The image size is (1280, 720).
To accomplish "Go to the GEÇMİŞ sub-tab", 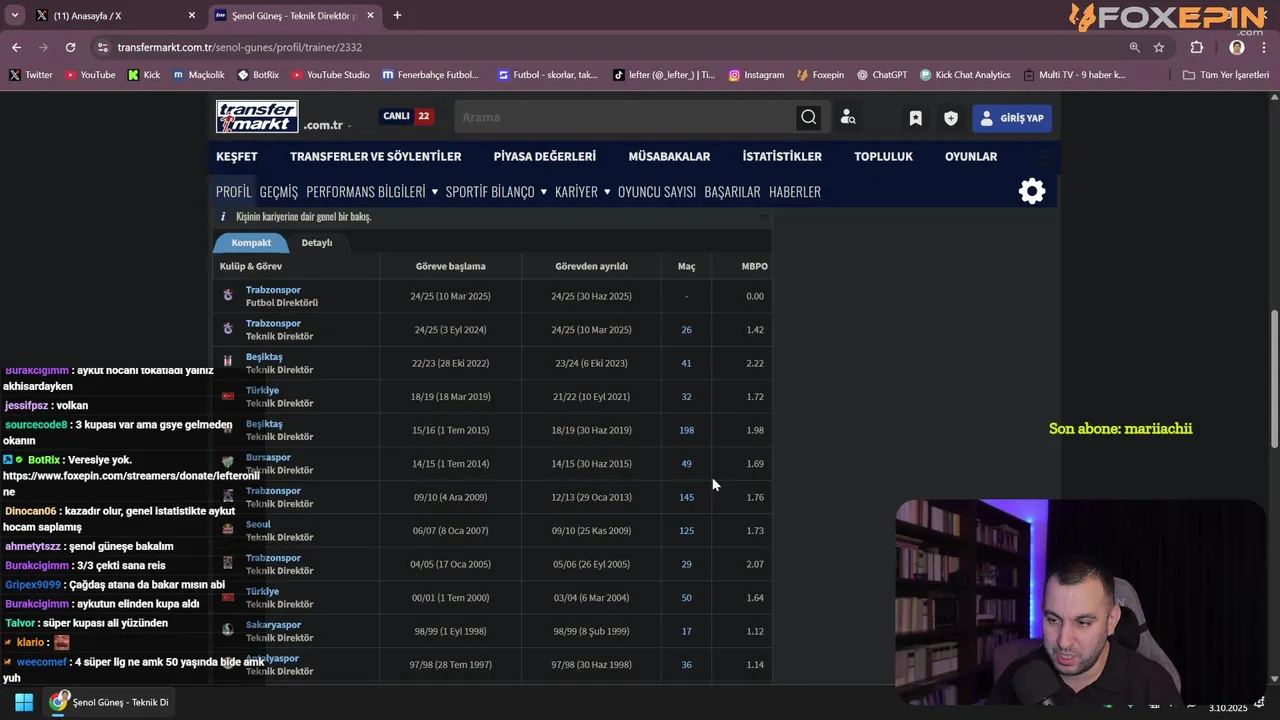I will pos(279,192).
